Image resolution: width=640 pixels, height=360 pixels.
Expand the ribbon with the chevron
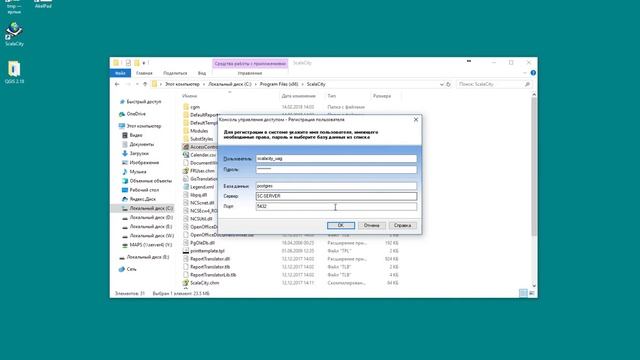(x=525, y=73)
